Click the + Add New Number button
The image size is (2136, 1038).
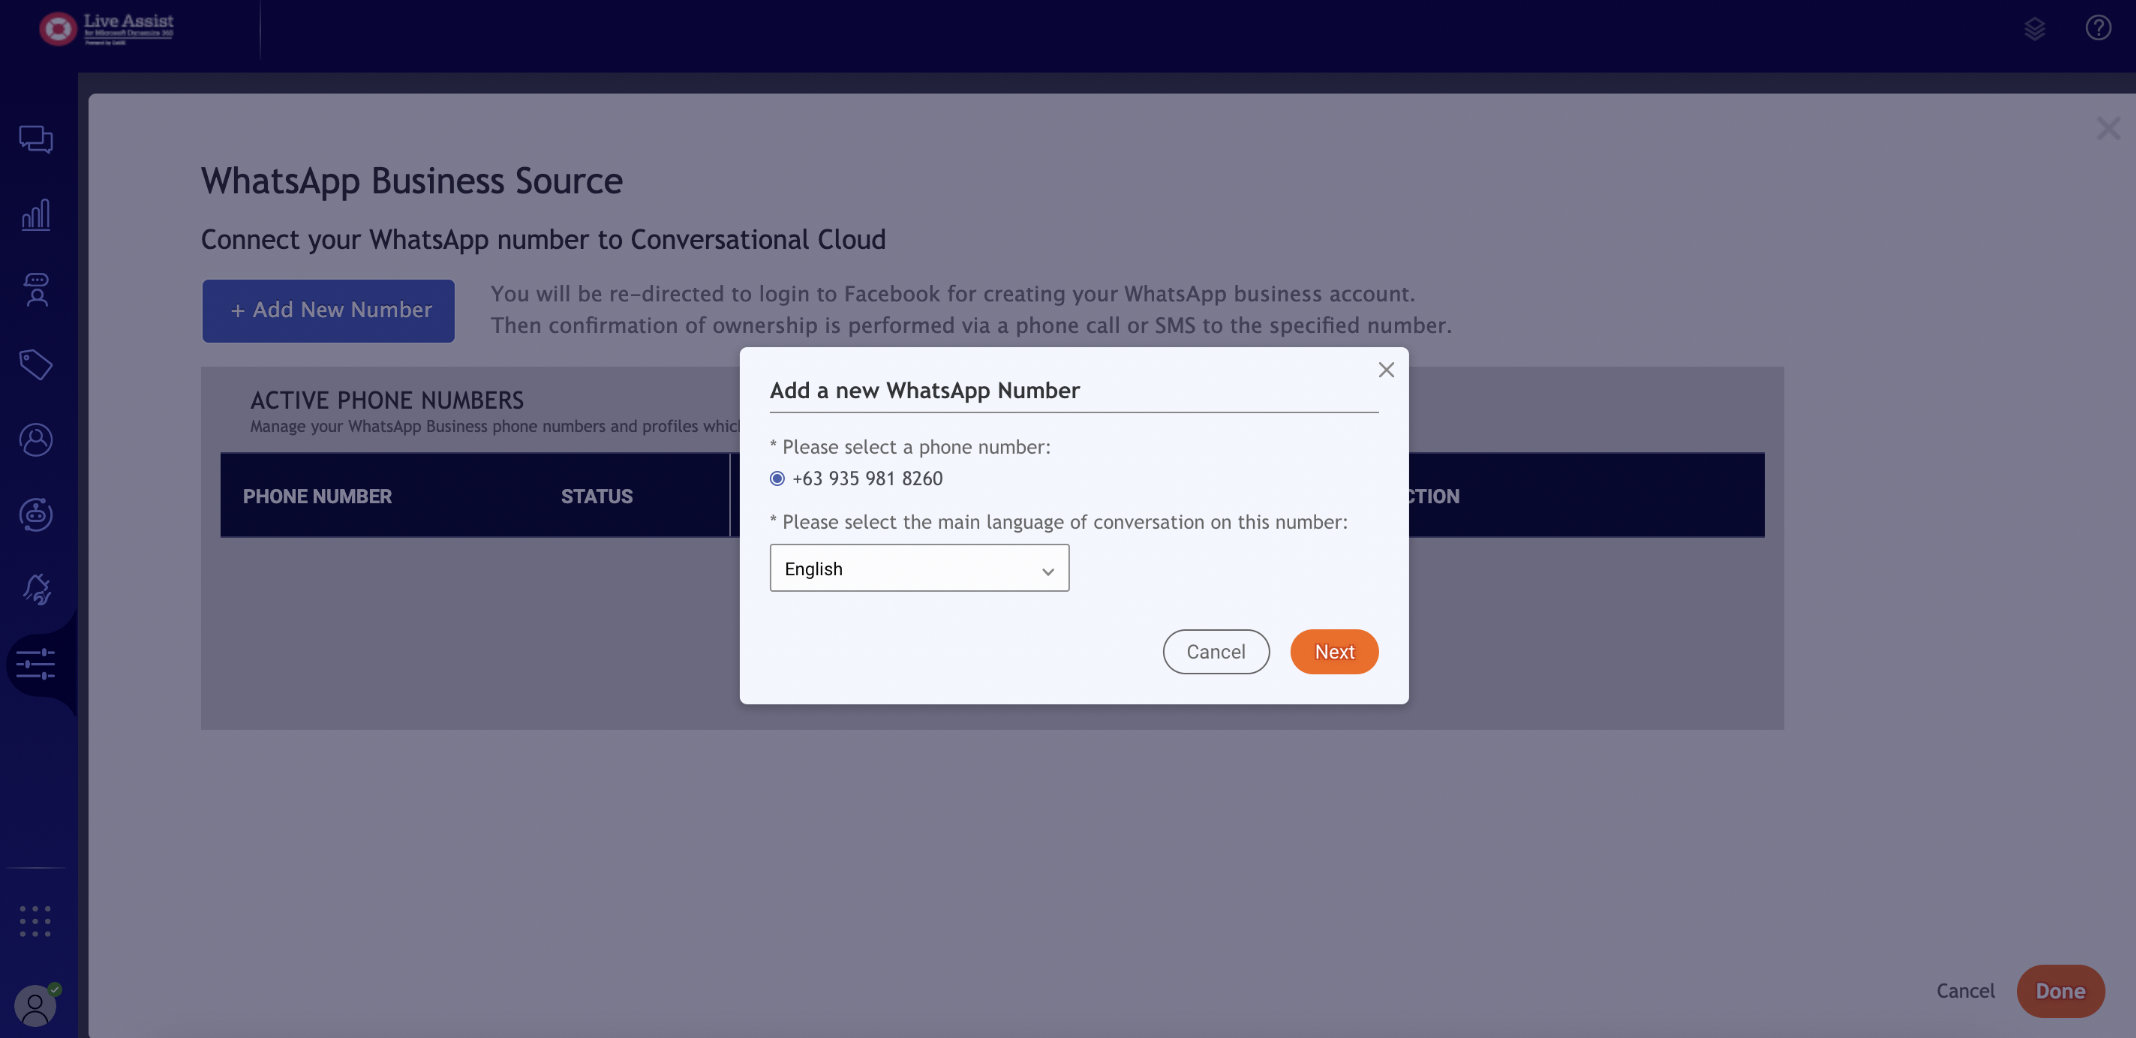click(328, 311)
